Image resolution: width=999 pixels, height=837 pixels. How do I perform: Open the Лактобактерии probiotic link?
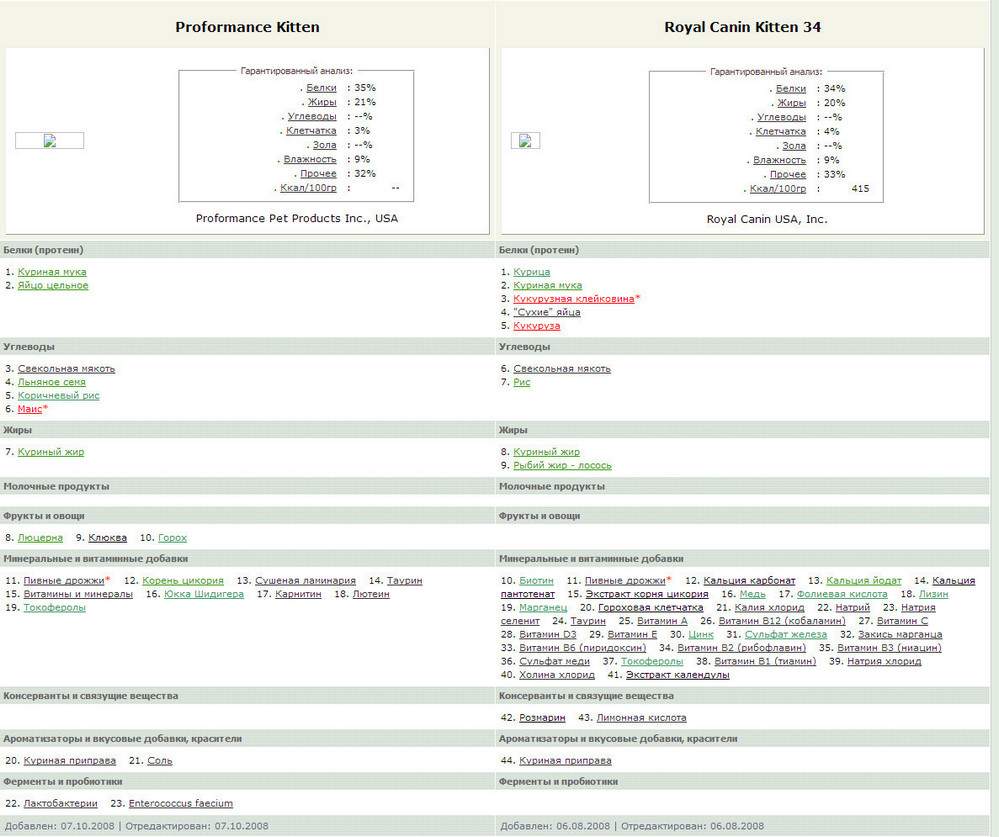tap(61, 804)
